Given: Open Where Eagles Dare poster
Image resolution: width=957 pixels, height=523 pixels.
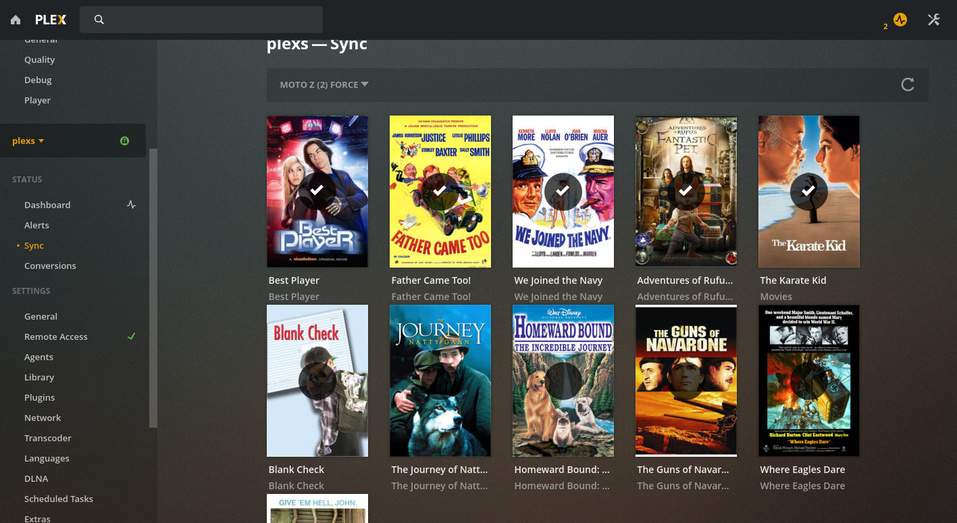Looking at the screenshot, I should 809,381.
